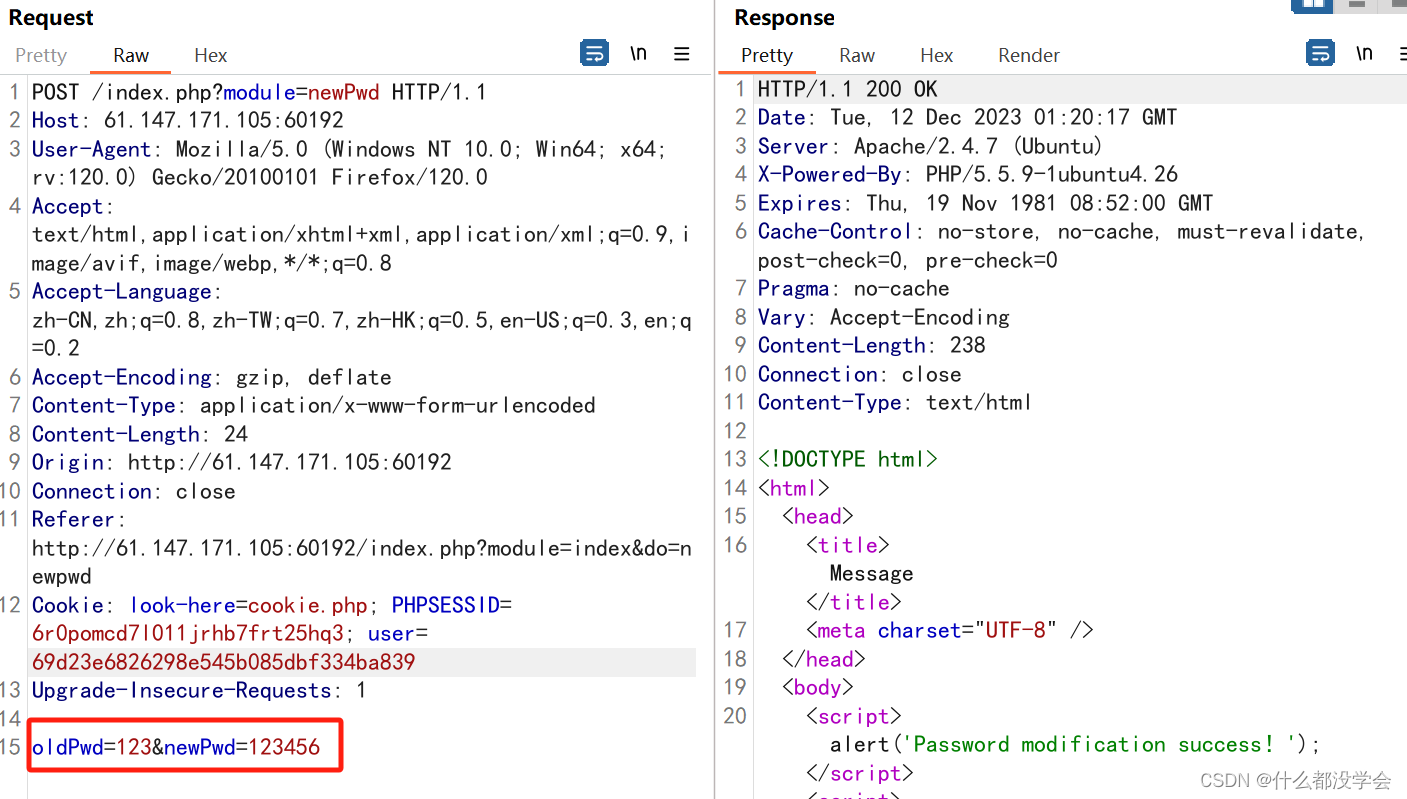Viewport: 1407px width, 799px height.
Task: Click the HTTP/1.1 200 OK status line
Action: point(848,89)
